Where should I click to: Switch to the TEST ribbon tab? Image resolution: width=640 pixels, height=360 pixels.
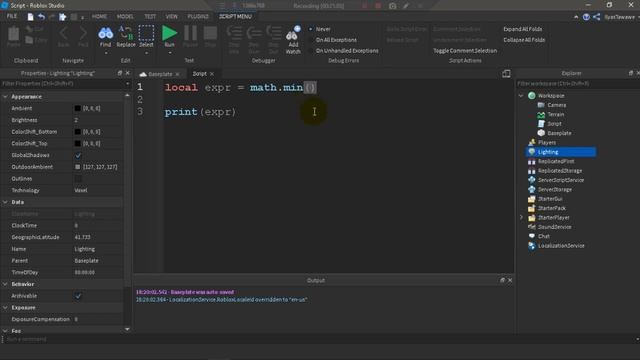tap(150, 16)
